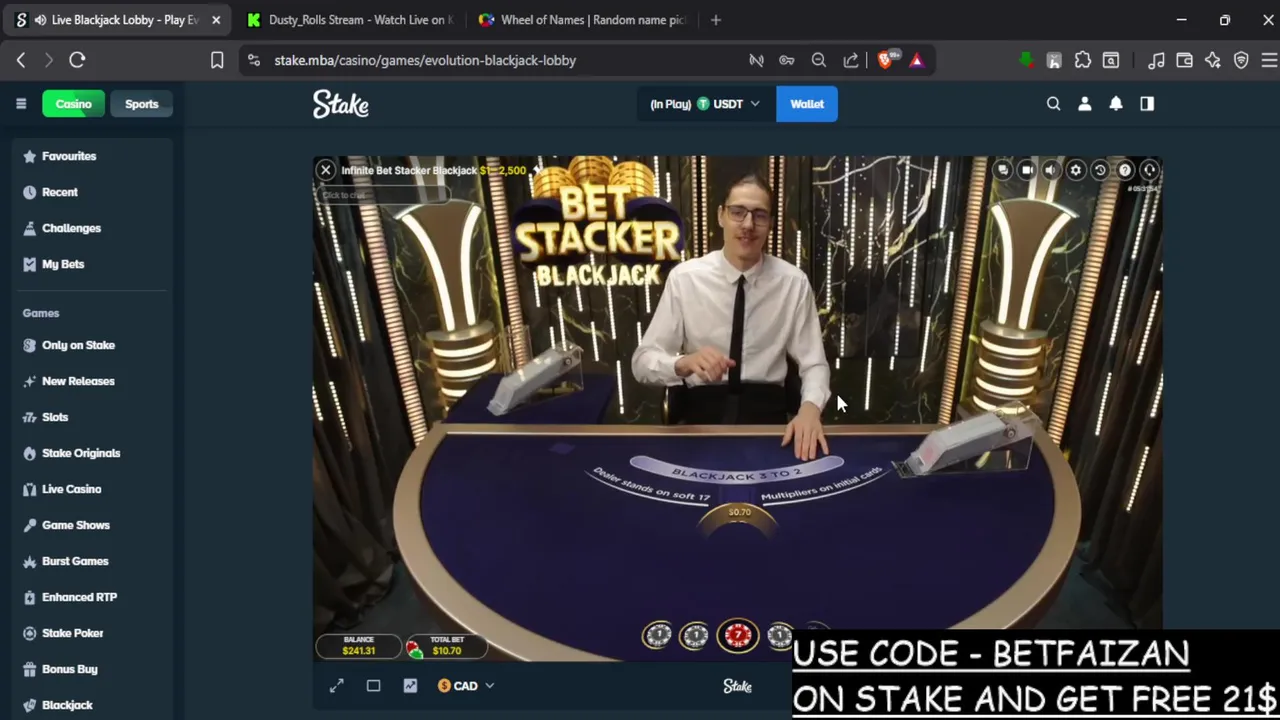Toggle the game video camera icon
The width and height of the screenshot is (1280, 720).
tap(1027, 170)
